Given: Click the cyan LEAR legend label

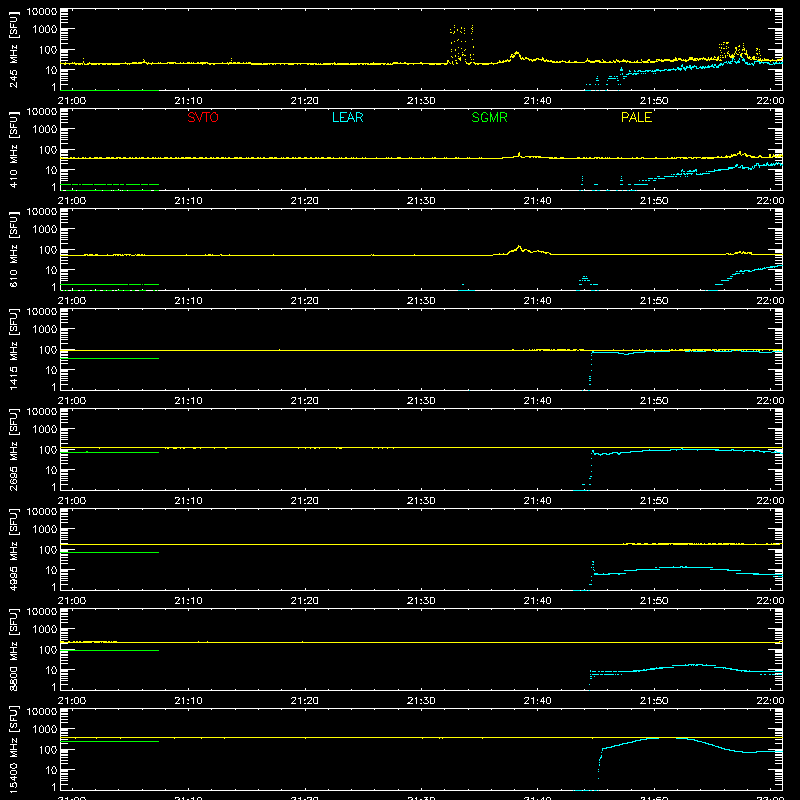Looking at the screenshot, I should (x=347, y=117).
